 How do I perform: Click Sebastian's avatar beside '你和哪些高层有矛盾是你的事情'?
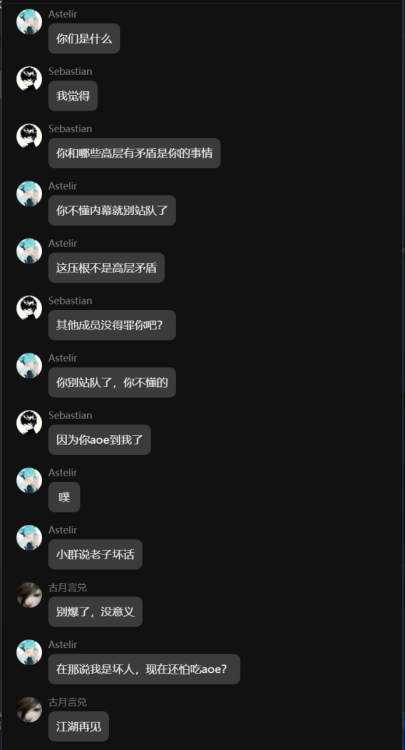coord(29,136)
